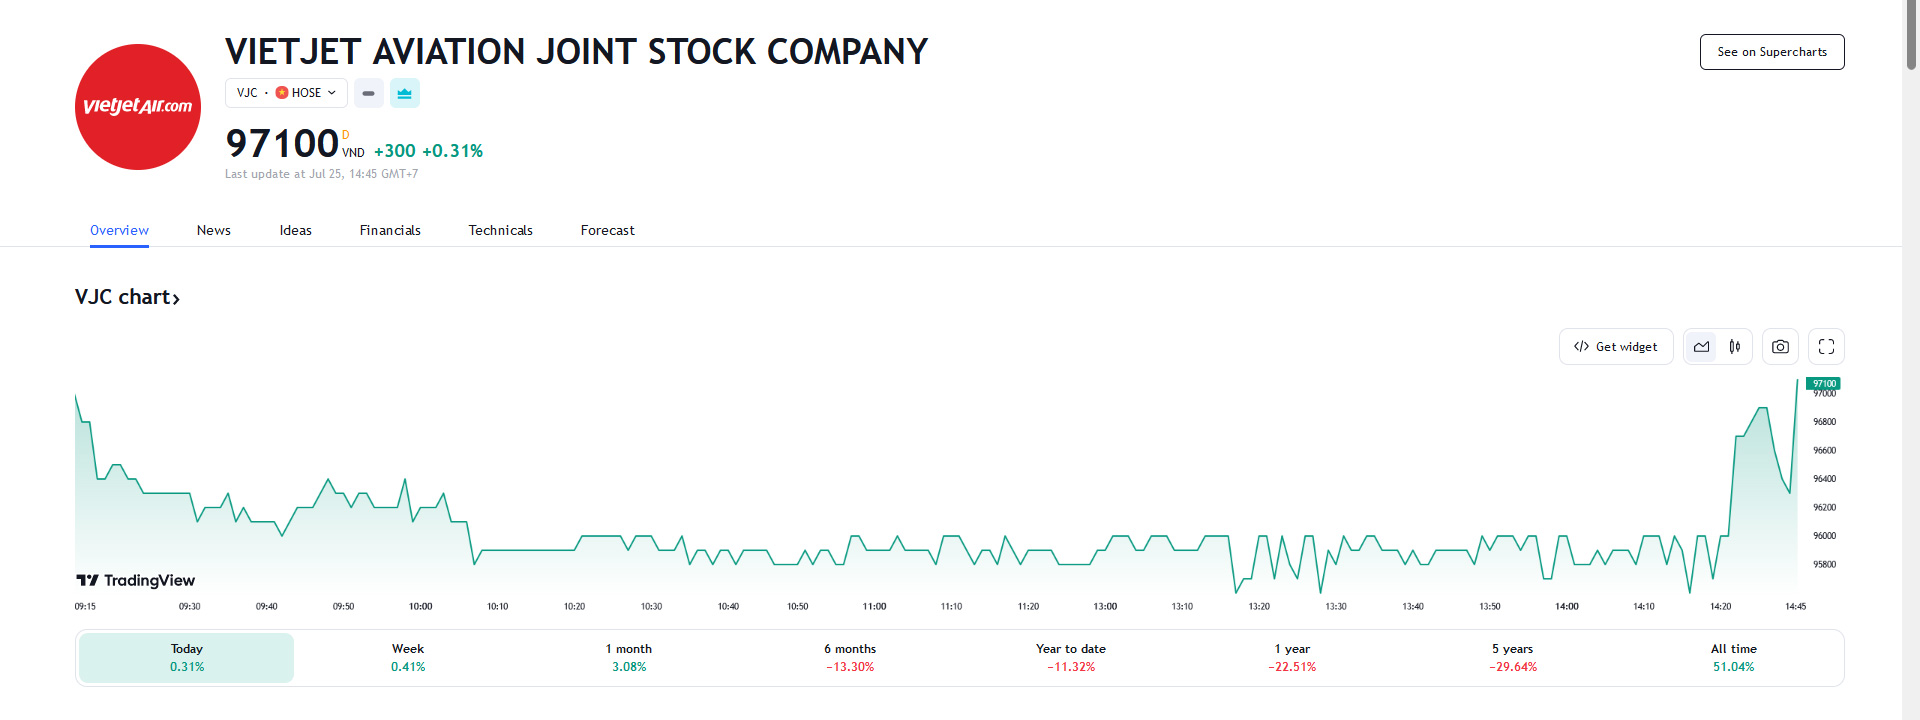Open the VJC HOSE exchange dropdown
The width and height of the screenshot is (1920, 720).
[286, 93]
